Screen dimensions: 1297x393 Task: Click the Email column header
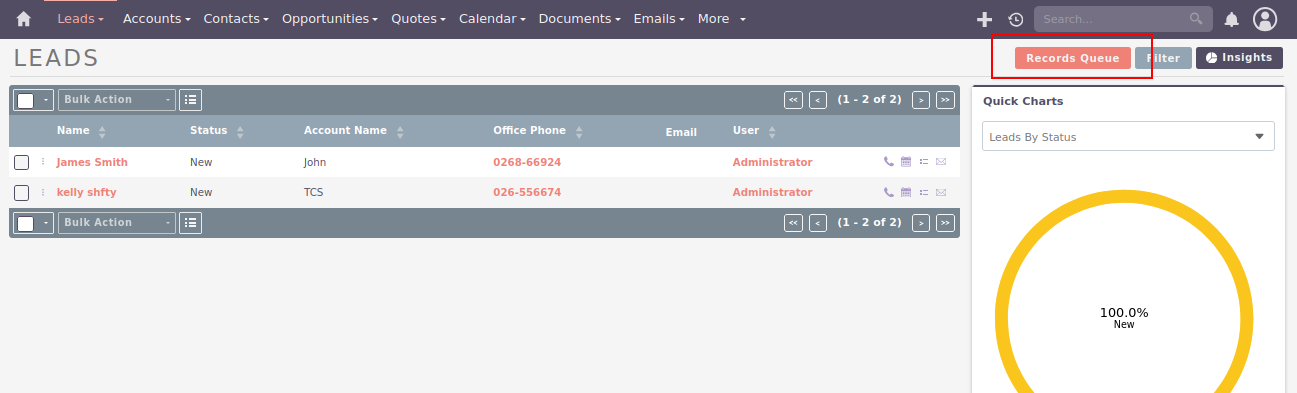click(x=681, y=131)
